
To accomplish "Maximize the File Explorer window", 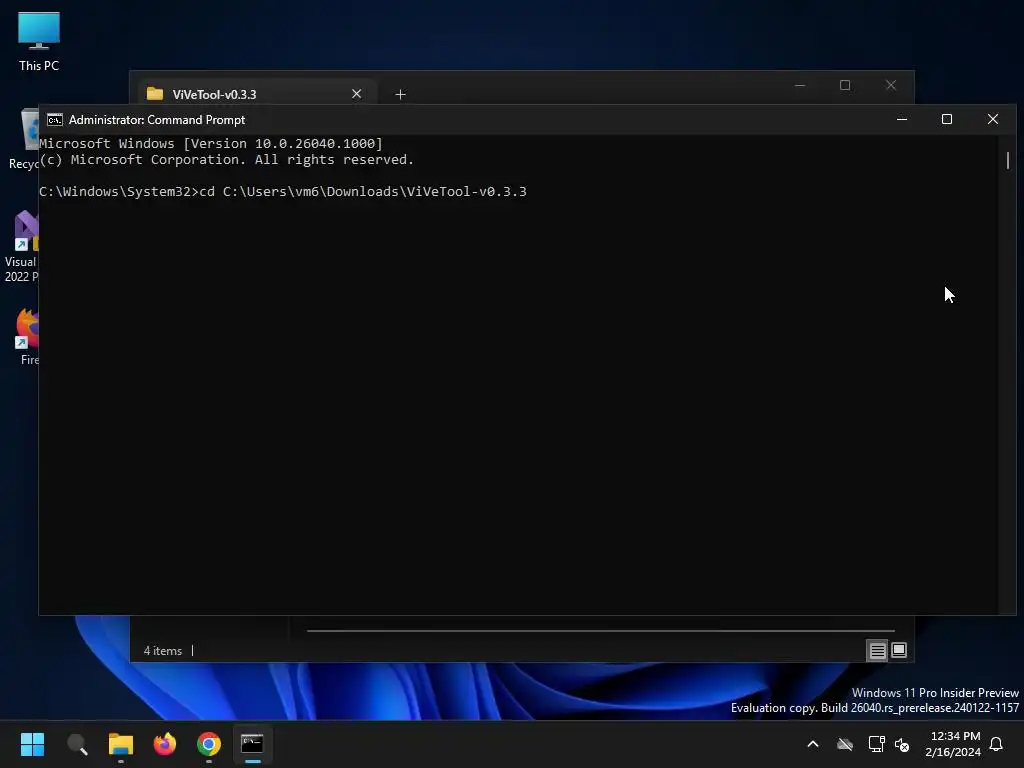I will click(845, 86).
